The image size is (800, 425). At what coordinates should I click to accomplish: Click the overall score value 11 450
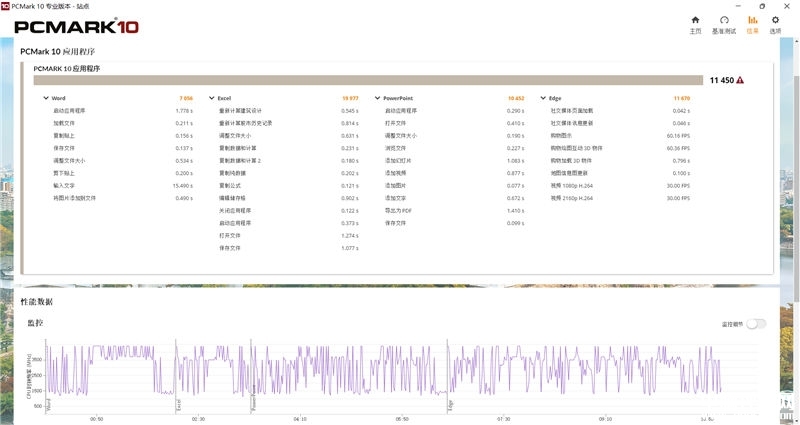click(x=721, y=80)
